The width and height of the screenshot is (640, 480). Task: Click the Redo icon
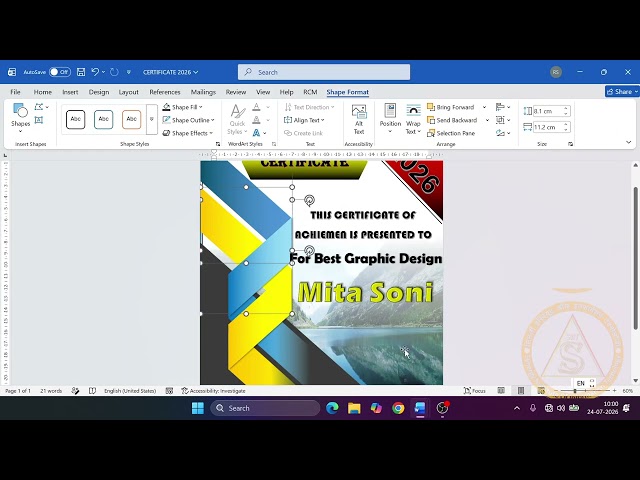(x=114, y=72)
